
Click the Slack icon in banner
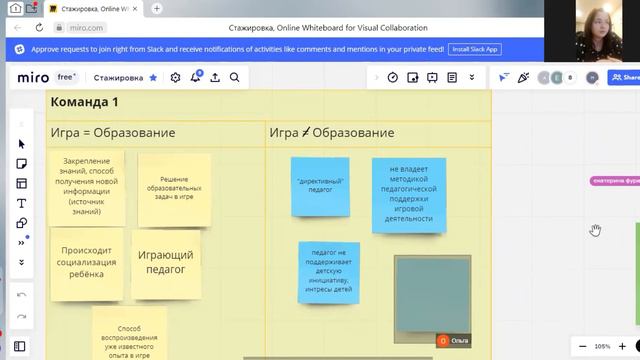pyautogui.click(x=20, y=49)
